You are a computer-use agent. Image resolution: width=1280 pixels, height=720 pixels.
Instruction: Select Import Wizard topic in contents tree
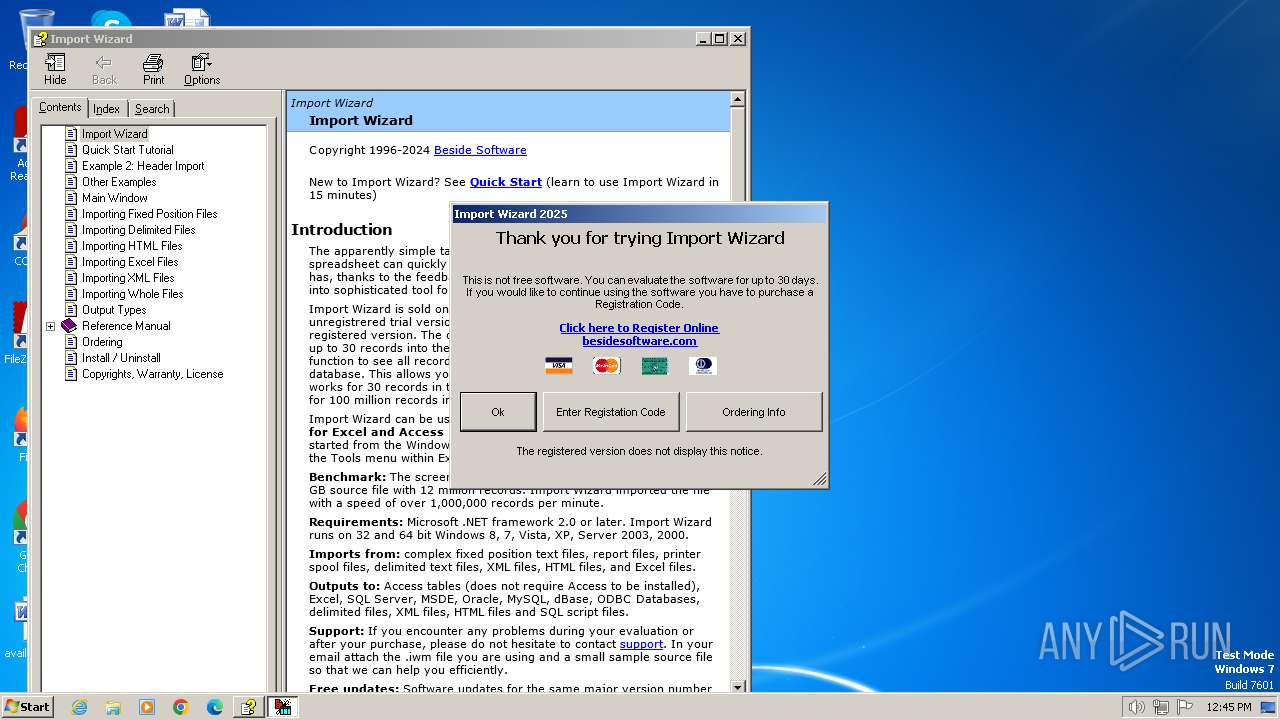pyautogui.click(x=115, y=134)
